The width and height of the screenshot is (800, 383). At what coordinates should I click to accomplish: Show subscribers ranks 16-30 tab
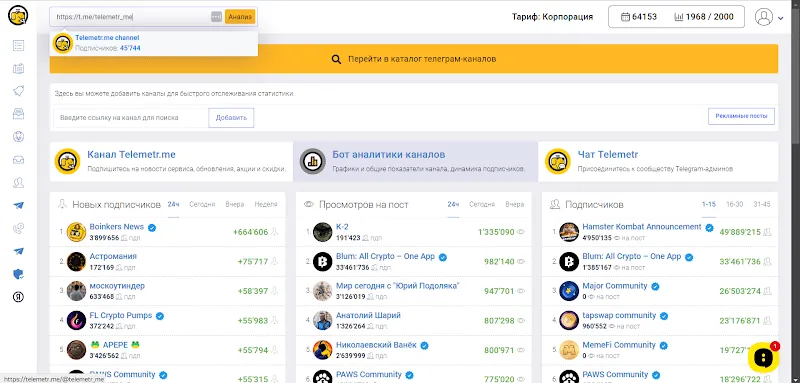pos(734,204)
